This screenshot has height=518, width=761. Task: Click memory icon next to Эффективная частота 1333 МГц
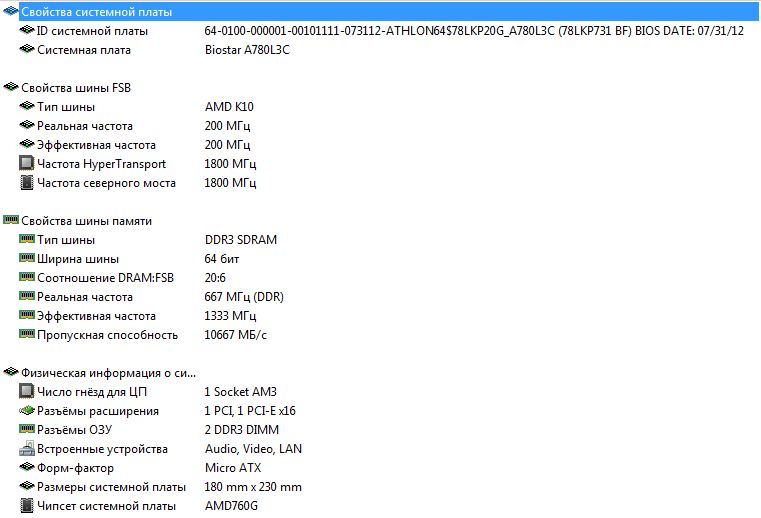tap(27, 315)
